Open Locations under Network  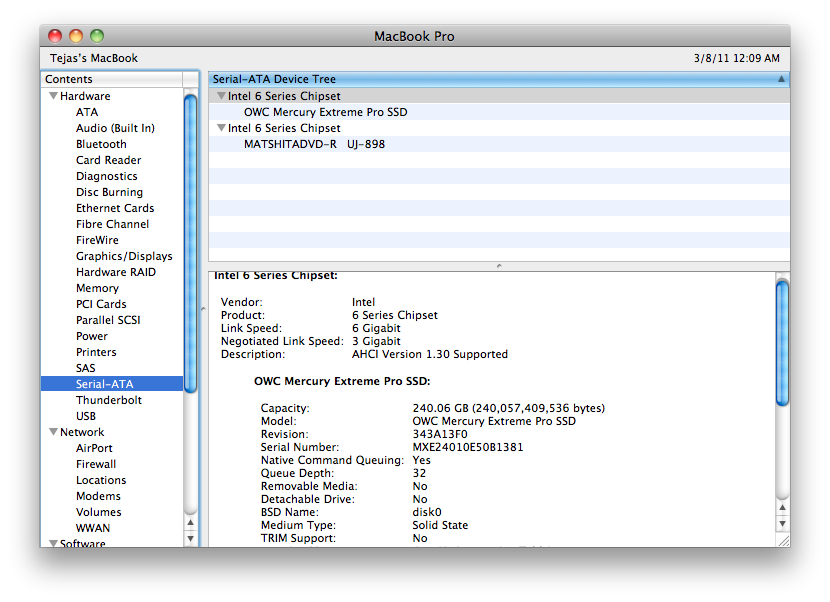pyautogui.click(x=101, y=480)
